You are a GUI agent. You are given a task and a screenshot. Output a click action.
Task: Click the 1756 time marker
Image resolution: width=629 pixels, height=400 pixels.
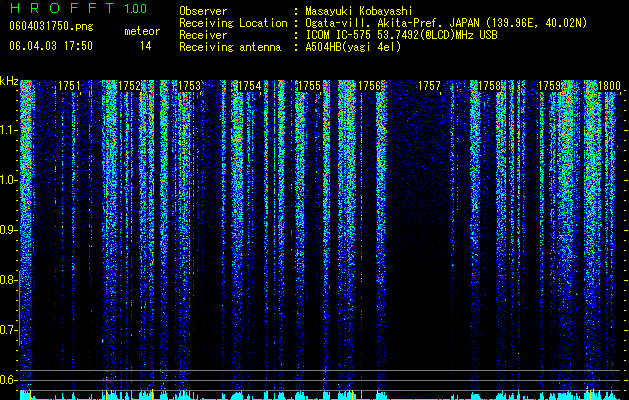(x=369, y=86)
